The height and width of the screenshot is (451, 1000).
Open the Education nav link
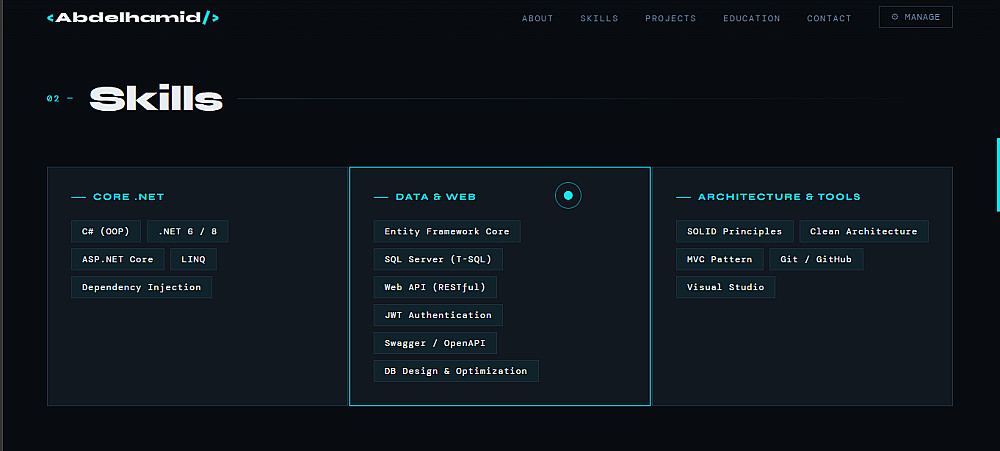[752, 18]
